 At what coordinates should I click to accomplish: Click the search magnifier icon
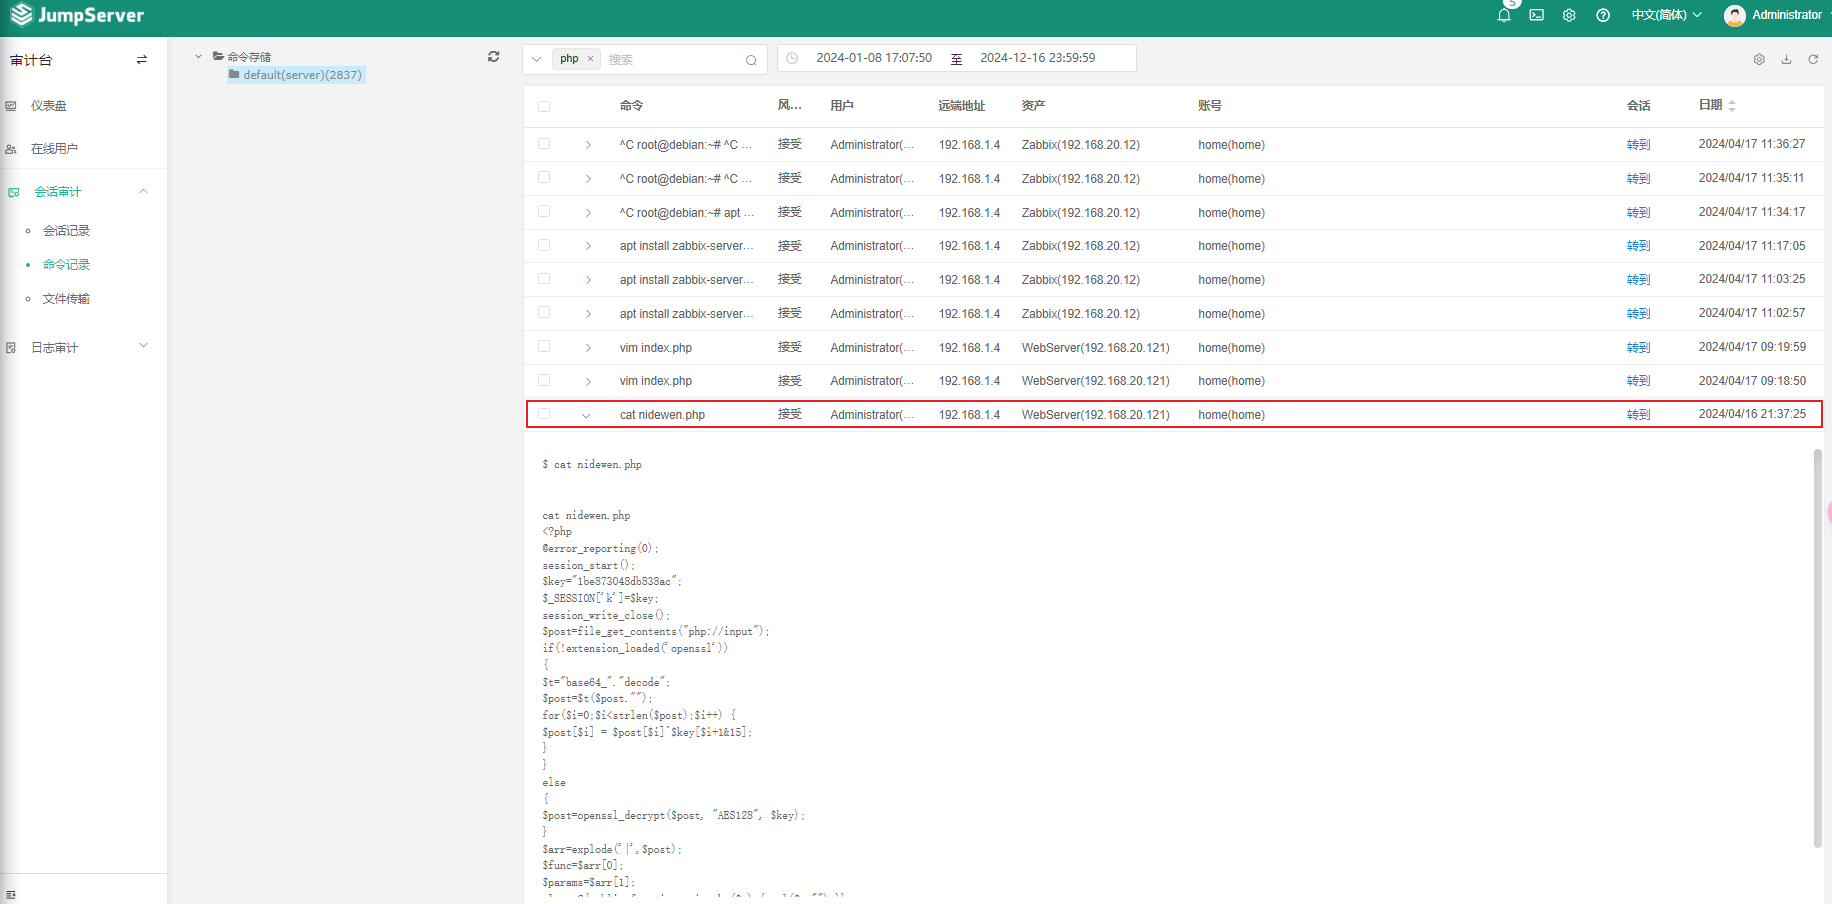[x=751, y=60]
